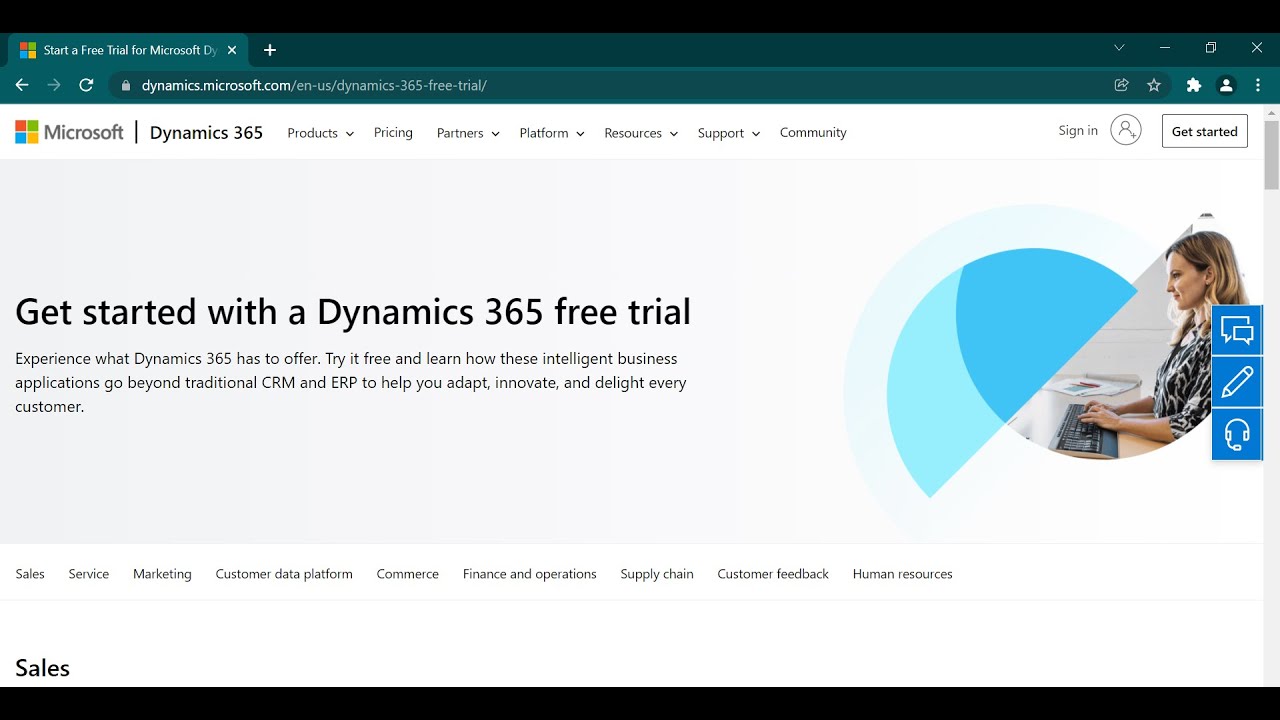Jump to the Marketing section tab

pos(162,574)
